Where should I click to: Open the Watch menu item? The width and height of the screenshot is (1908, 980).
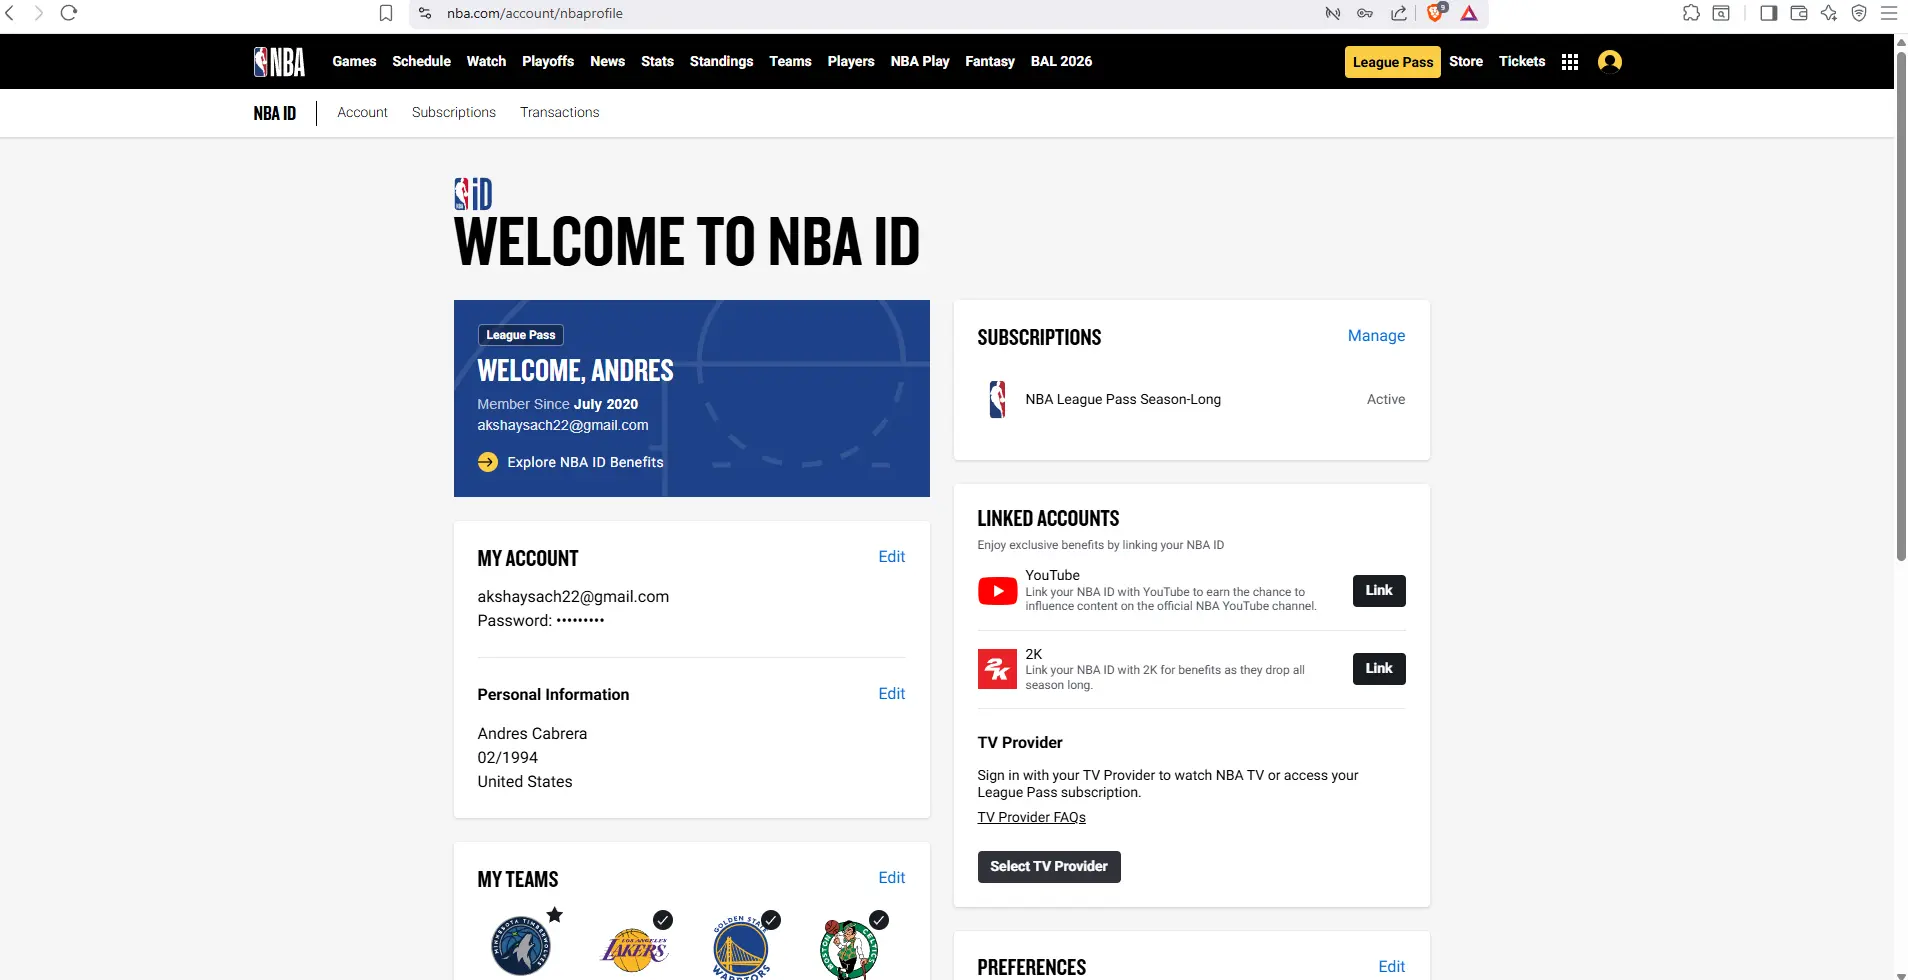click(x=486, y=62)
